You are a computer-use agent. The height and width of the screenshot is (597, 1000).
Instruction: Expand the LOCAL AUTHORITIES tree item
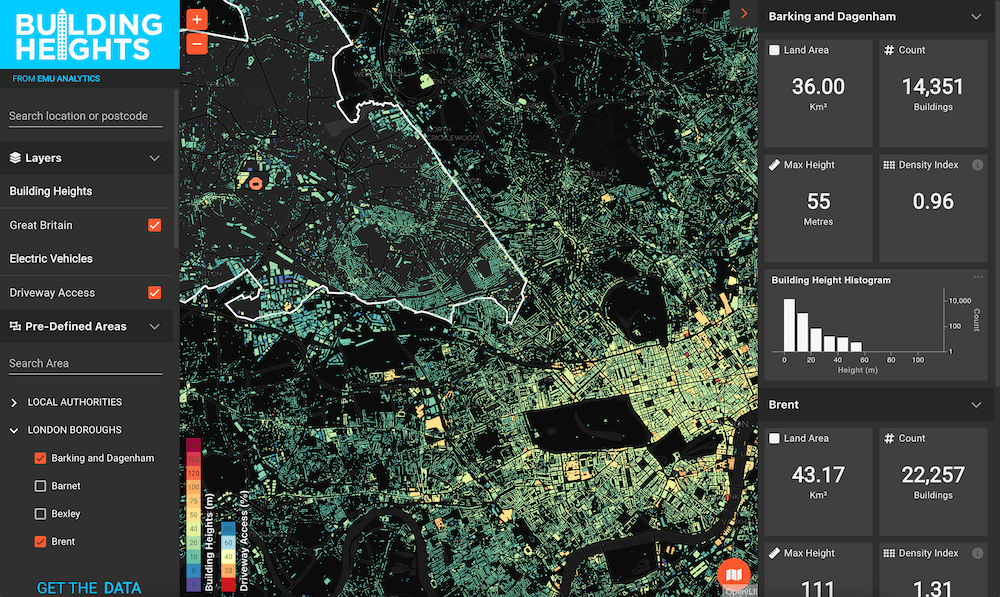(15, 402)
